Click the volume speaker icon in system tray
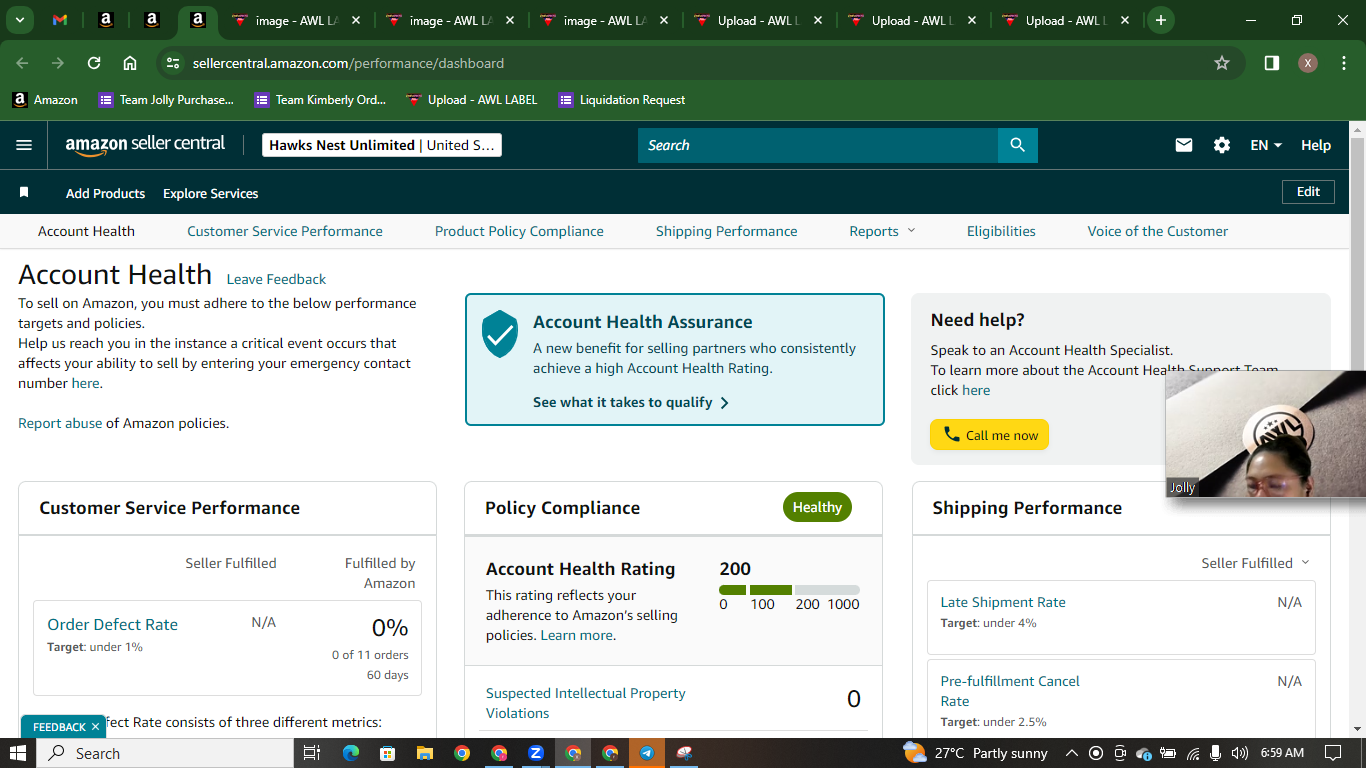Screen dimensions: 1366x768 1240,753
